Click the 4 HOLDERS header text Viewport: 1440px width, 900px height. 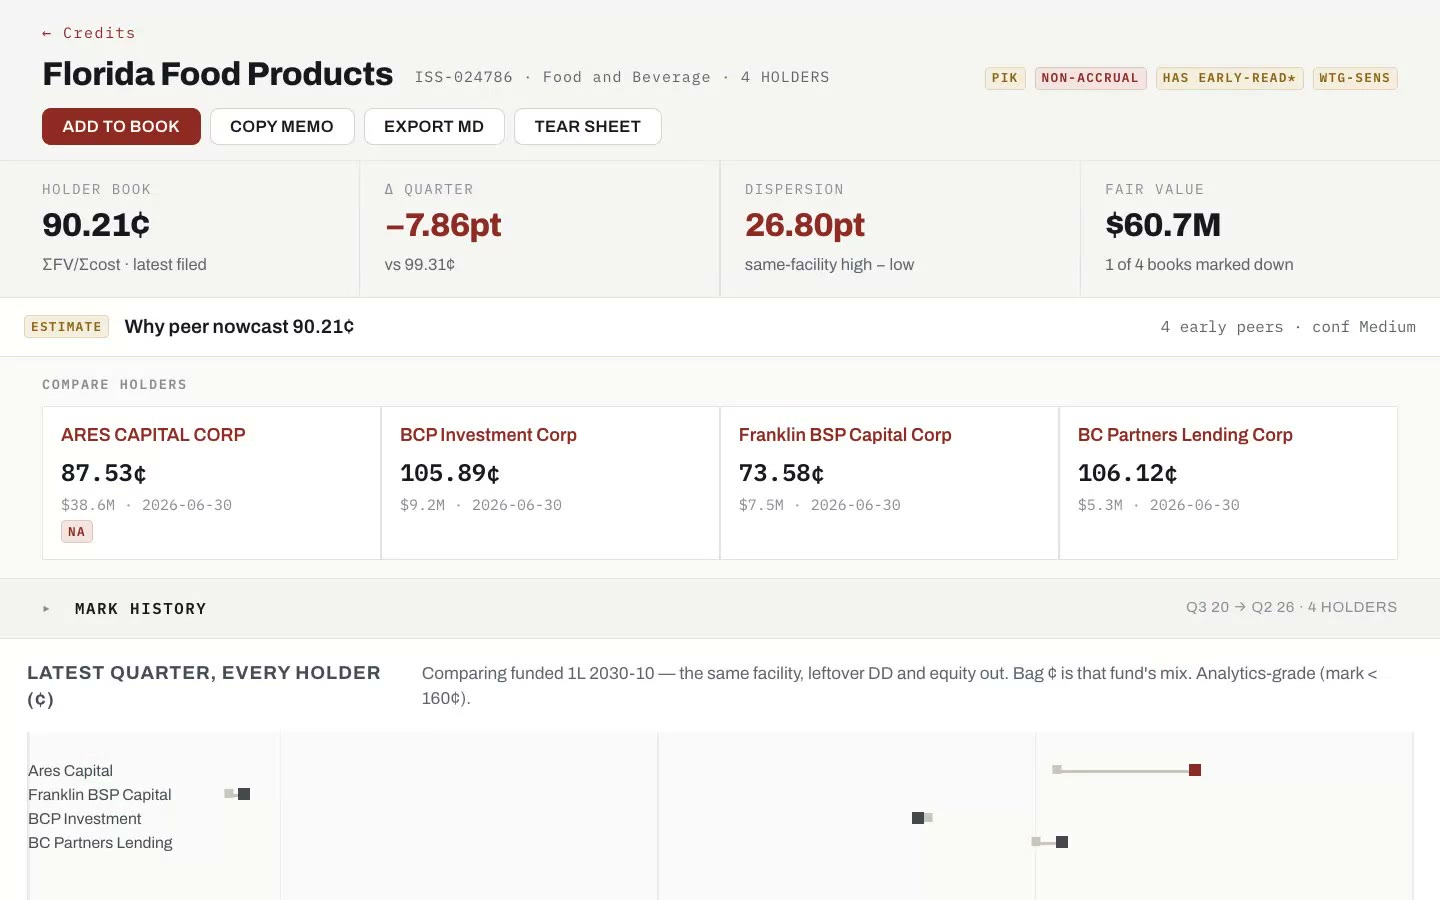(785, 77)
